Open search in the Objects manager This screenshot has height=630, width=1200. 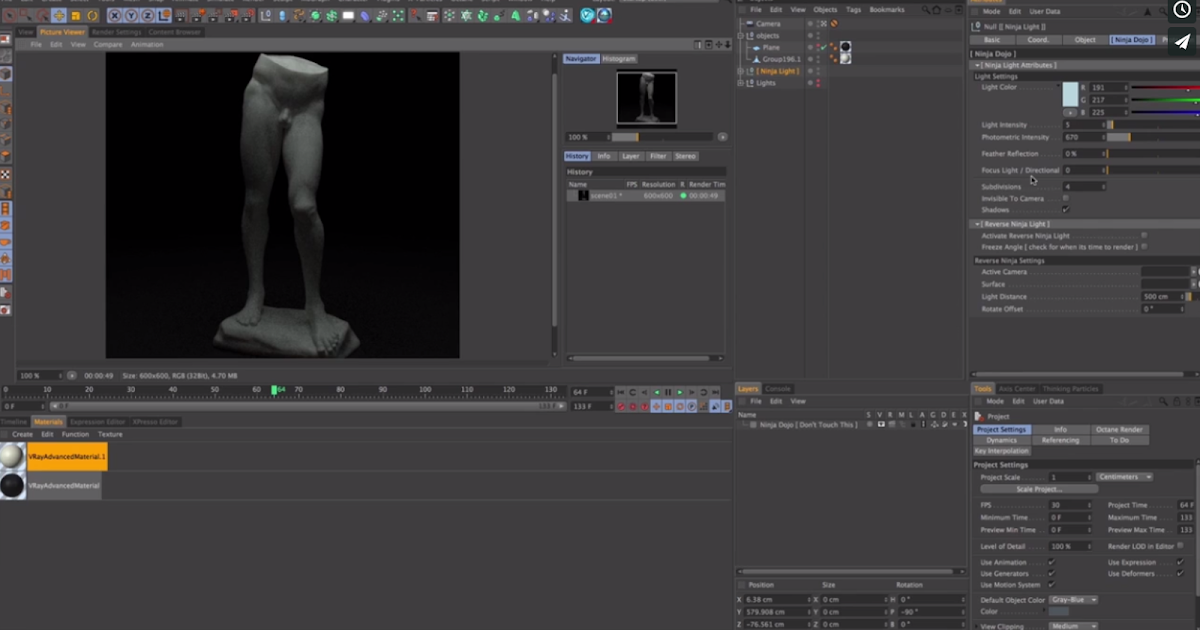click(926, 9)
